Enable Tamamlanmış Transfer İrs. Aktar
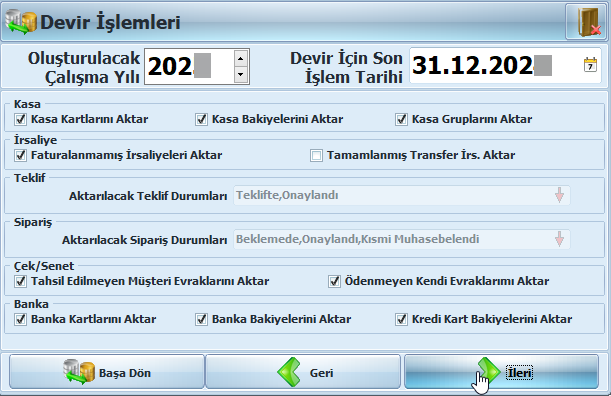This screenshot has width=611, height=396. [x=316, y=155]
